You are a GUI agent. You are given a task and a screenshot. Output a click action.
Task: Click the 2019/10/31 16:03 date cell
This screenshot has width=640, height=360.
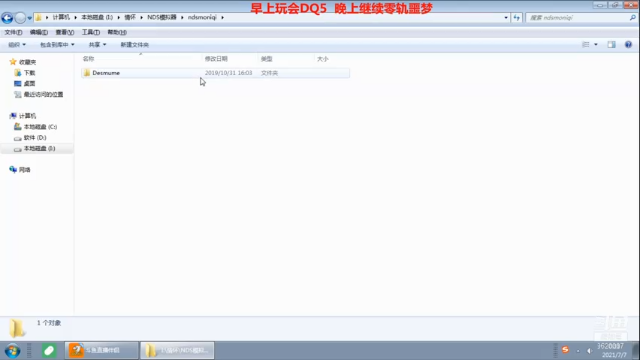point(228,73)
